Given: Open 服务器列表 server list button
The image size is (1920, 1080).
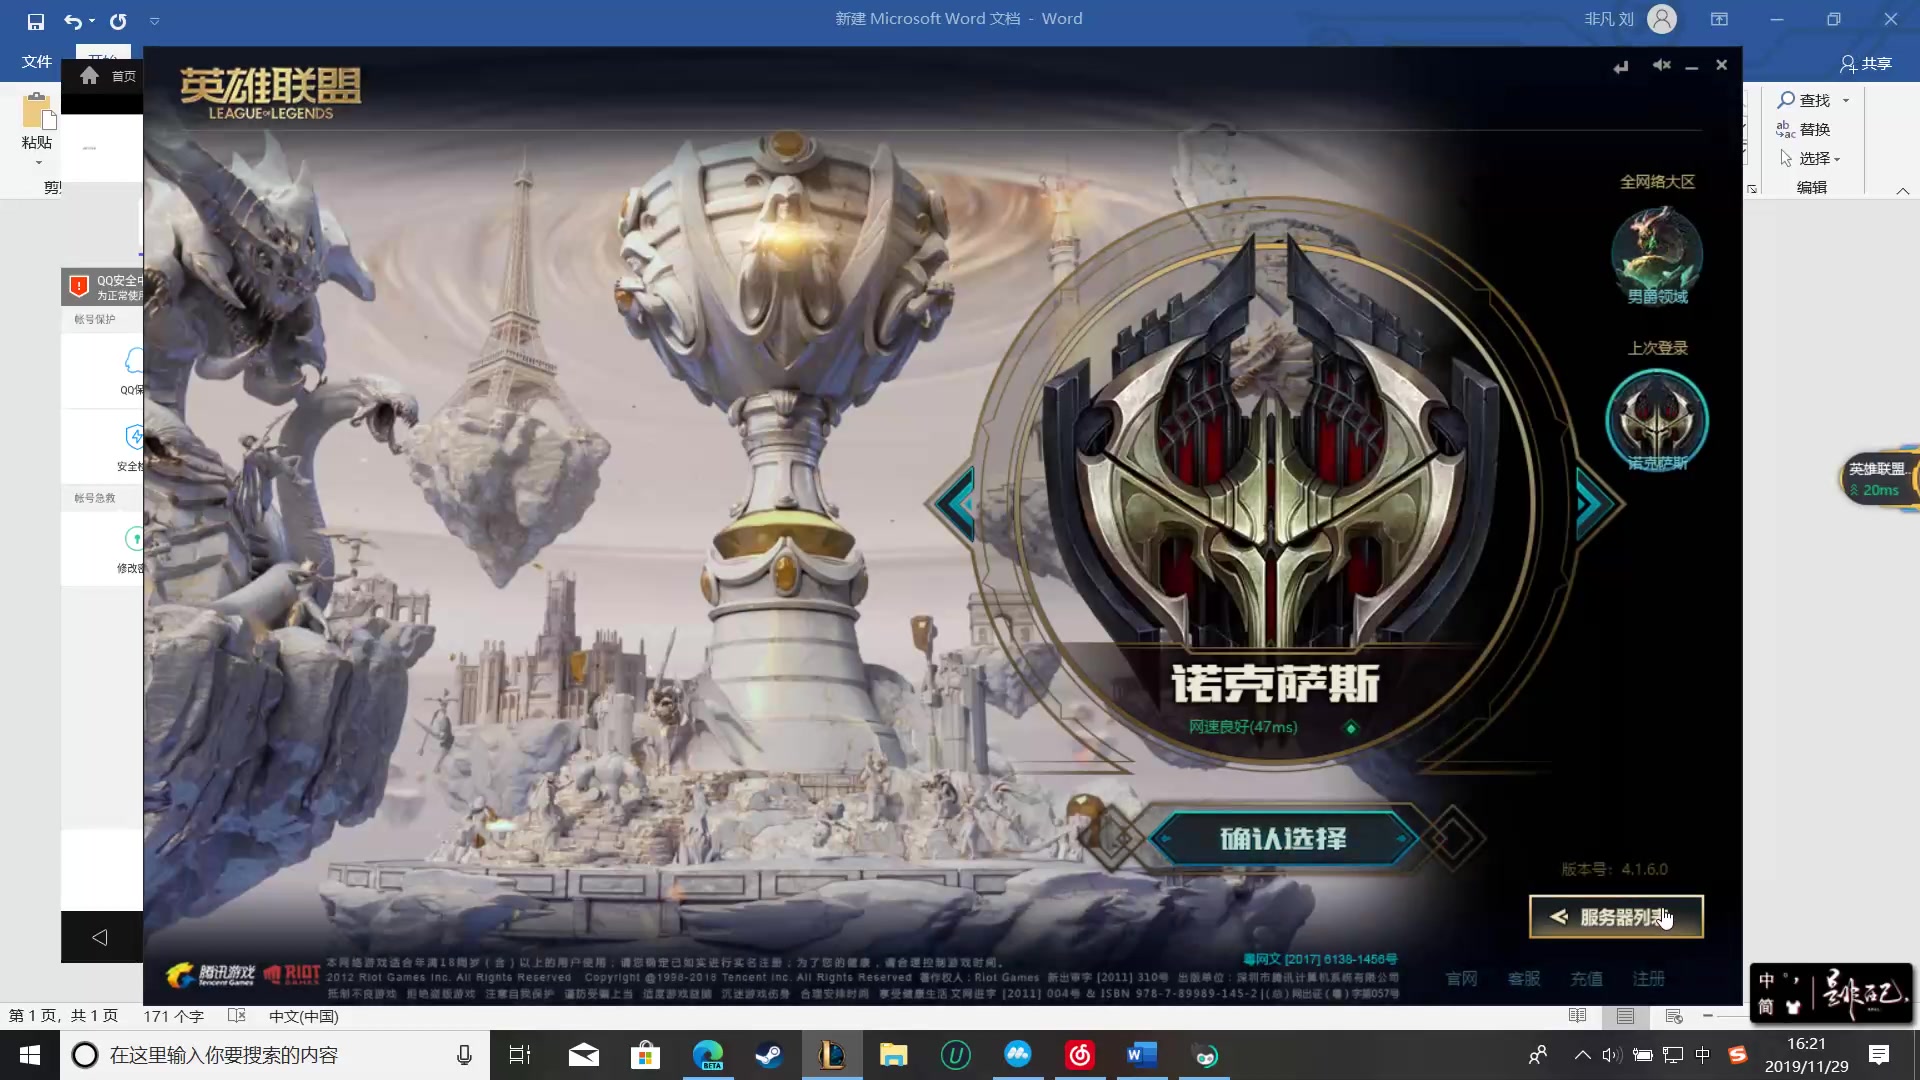Looking at the screenshot, I should (x=1616, y=917).
